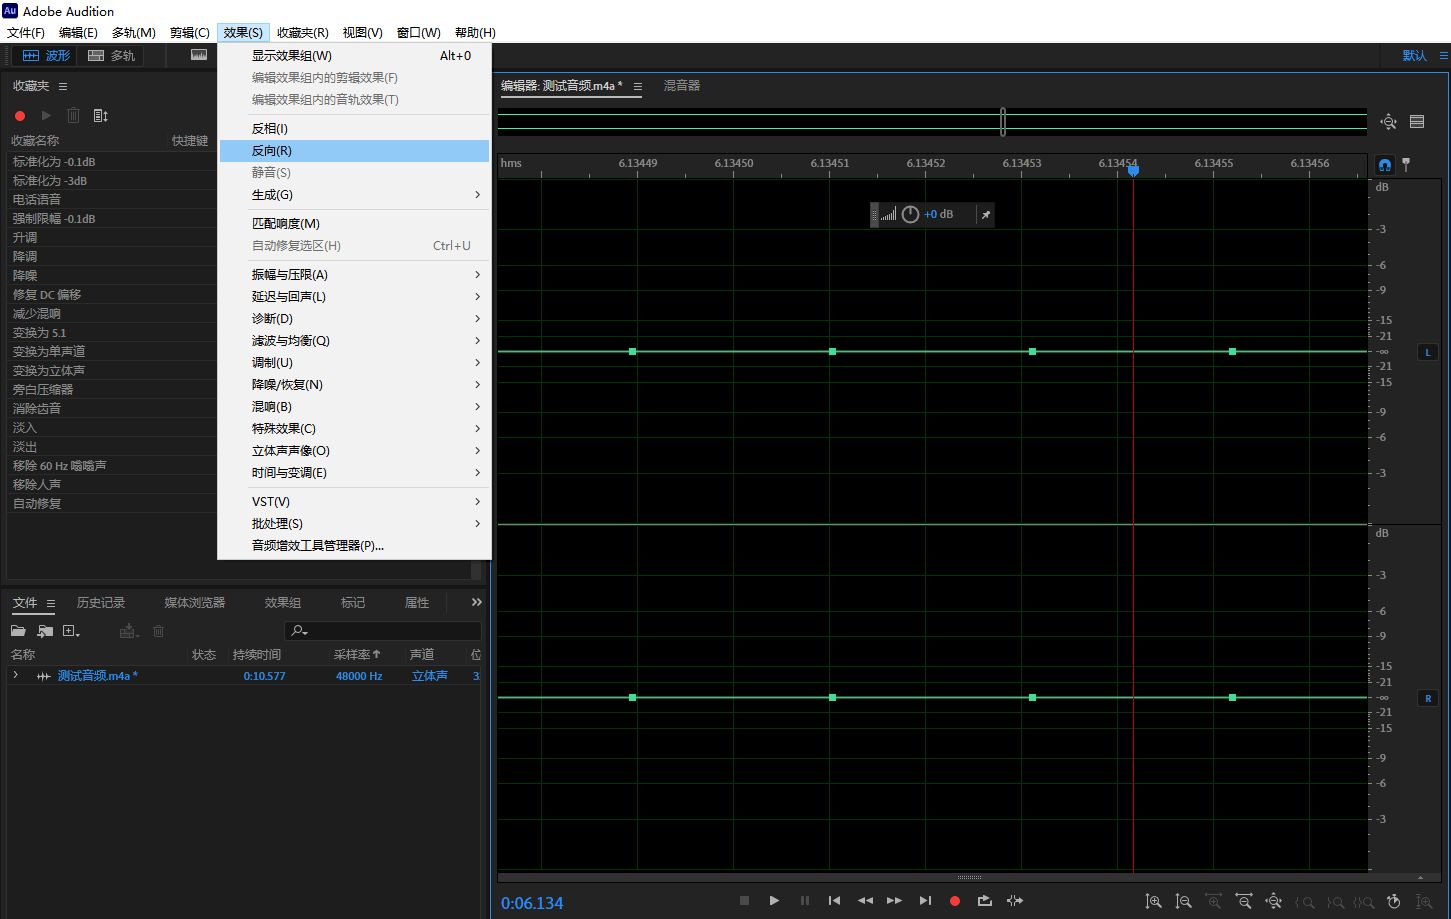Expand Amplitude and Compression submenu
Screen dimensions: 1451x919
click(x=355, y=275)
